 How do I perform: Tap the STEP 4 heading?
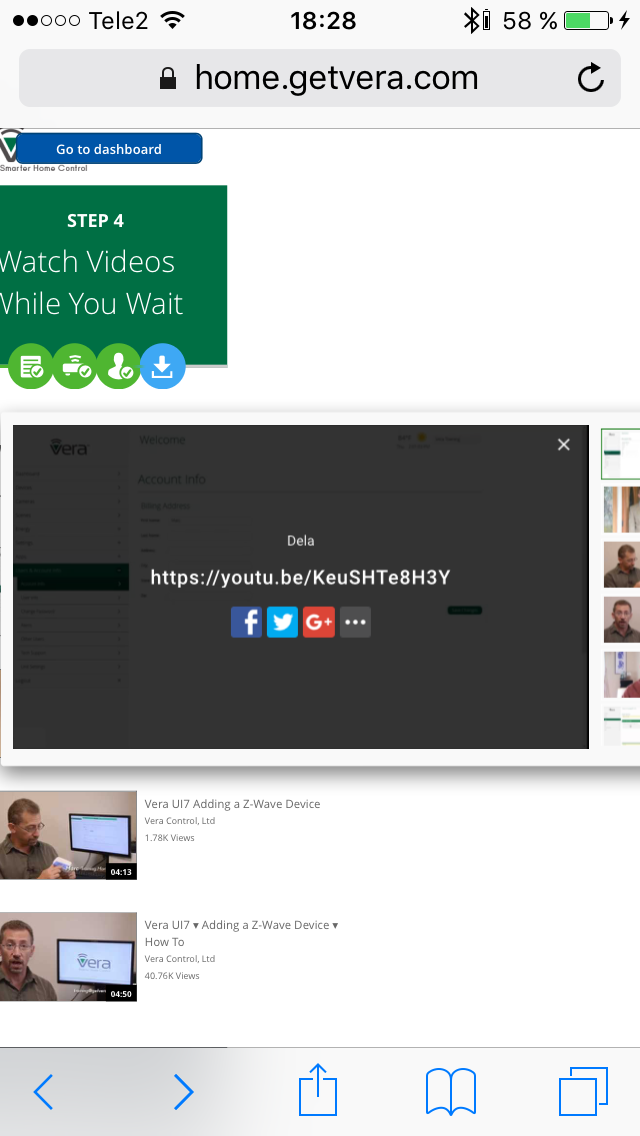coord(95,221)
